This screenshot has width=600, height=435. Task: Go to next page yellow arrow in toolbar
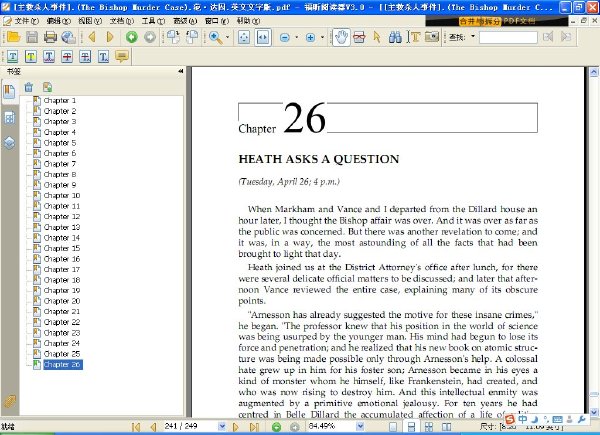coord(110,37)
